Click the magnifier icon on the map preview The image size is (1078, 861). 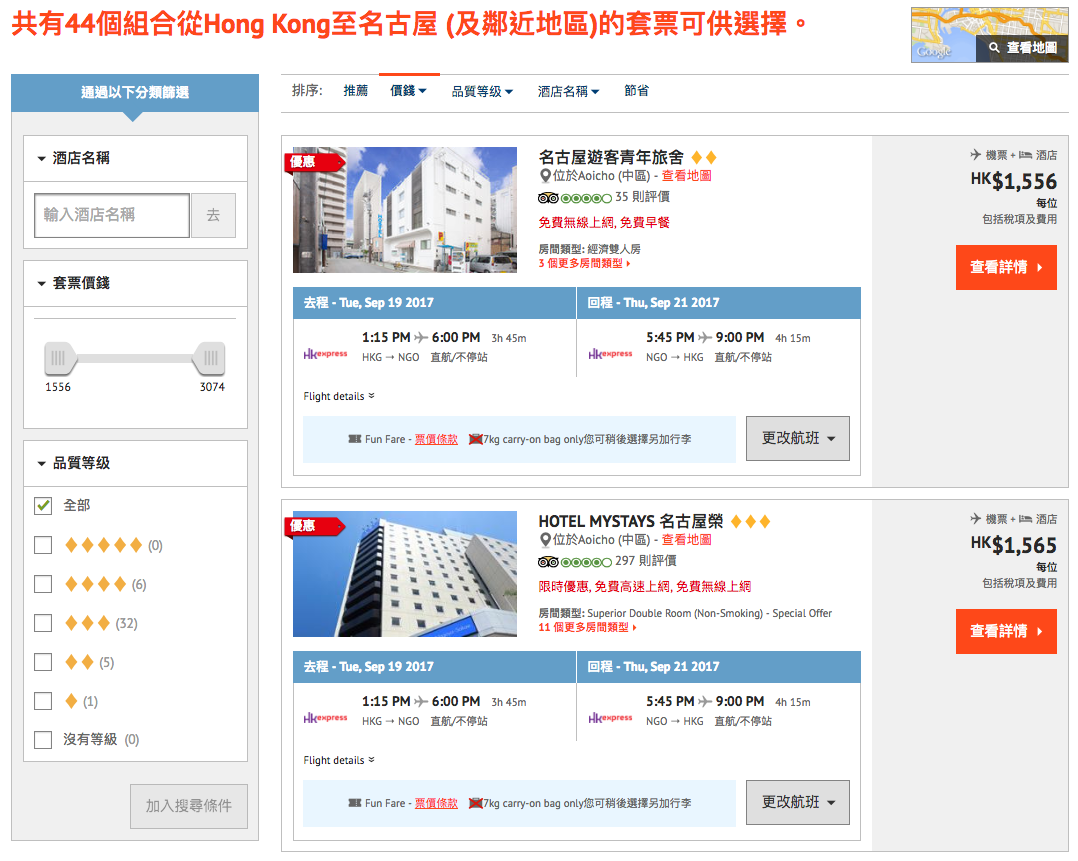click(994, 47)
